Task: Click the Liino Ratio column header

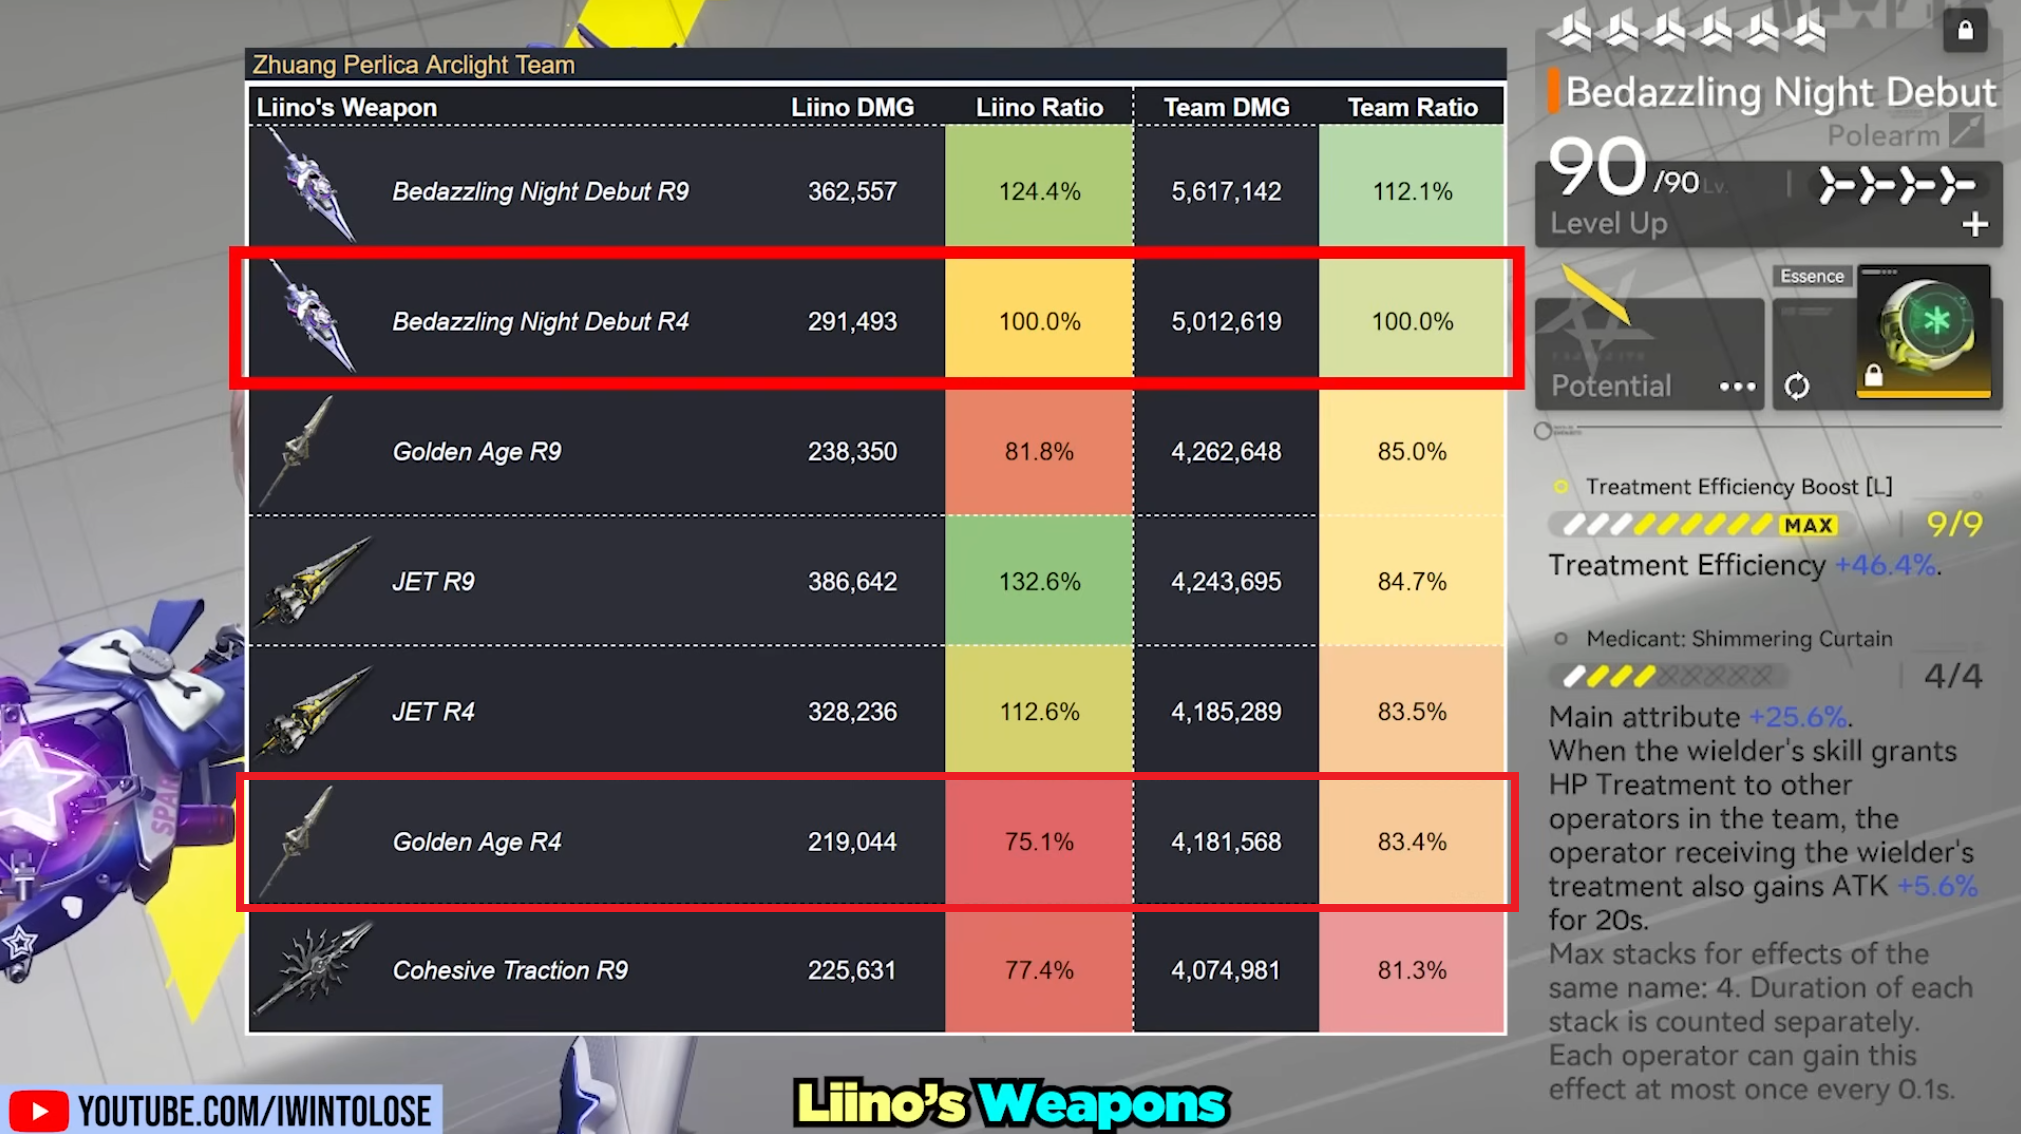Action: 1039,107
